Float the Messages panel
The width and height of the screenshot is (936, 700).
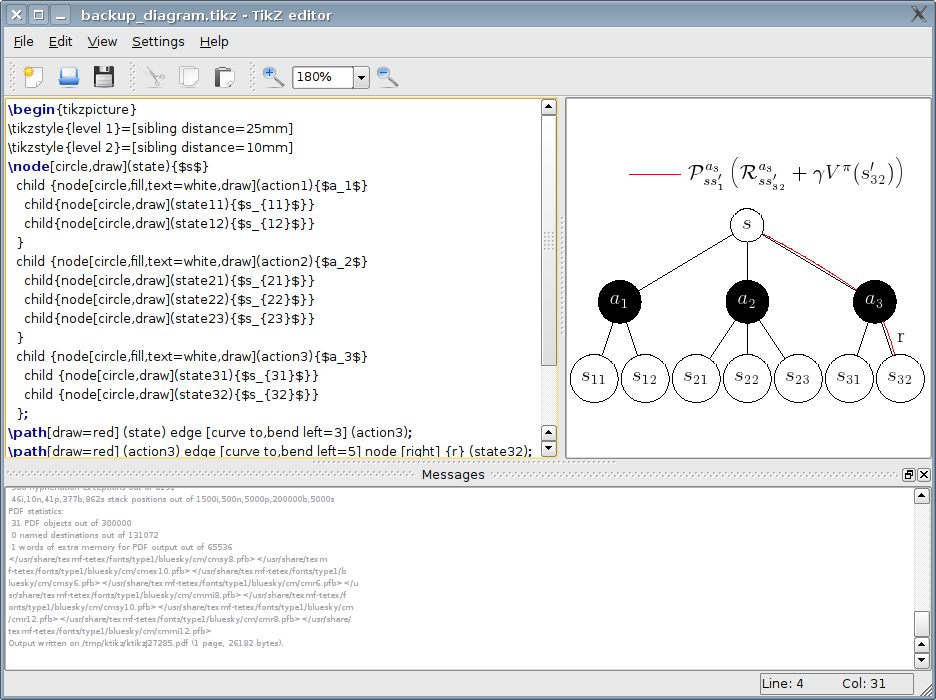tap(908, 475)
